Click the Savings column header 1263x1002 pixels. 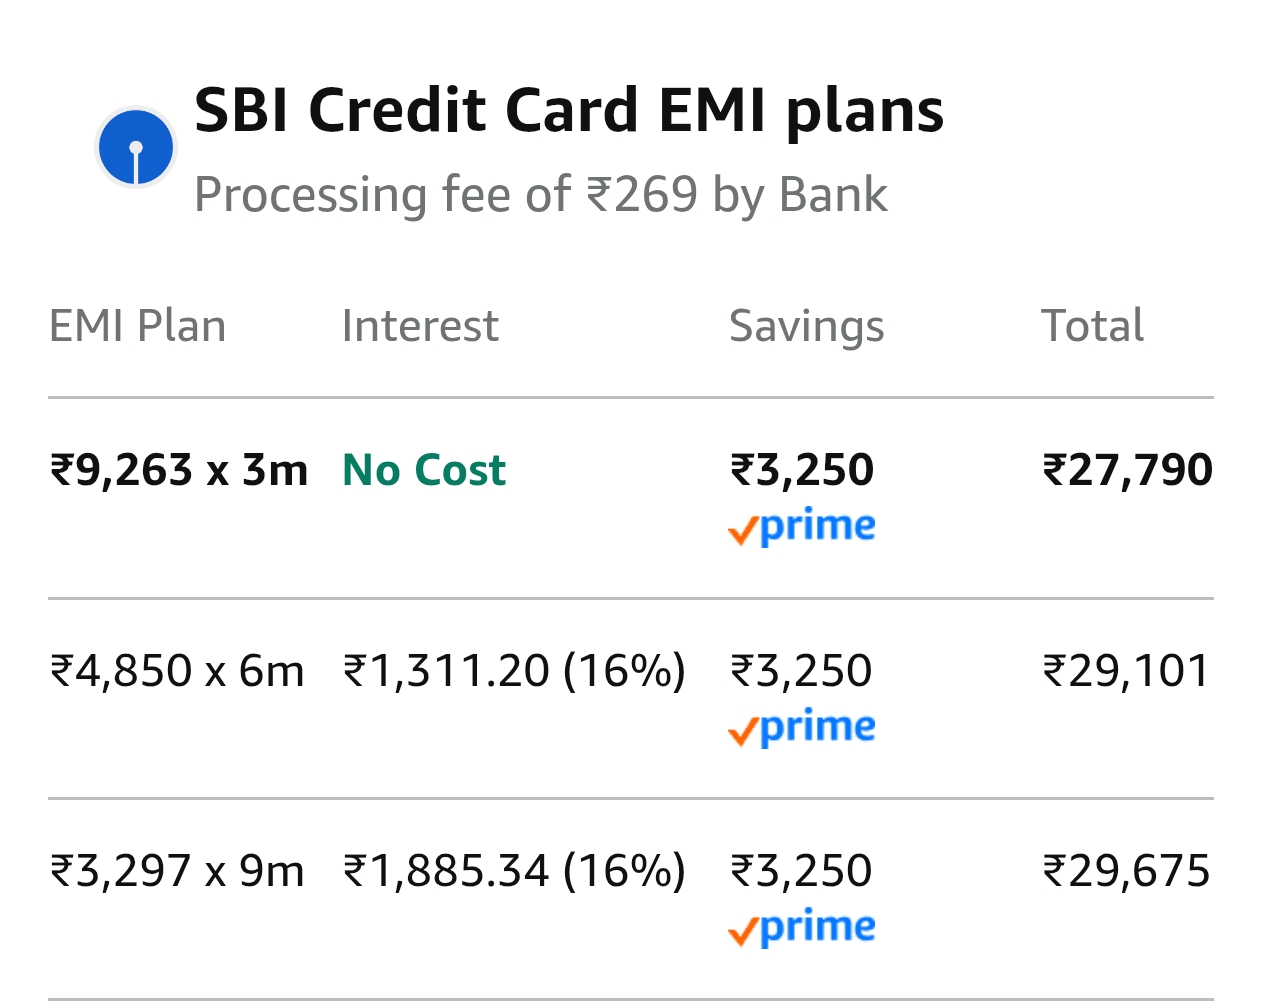point(806,326)
